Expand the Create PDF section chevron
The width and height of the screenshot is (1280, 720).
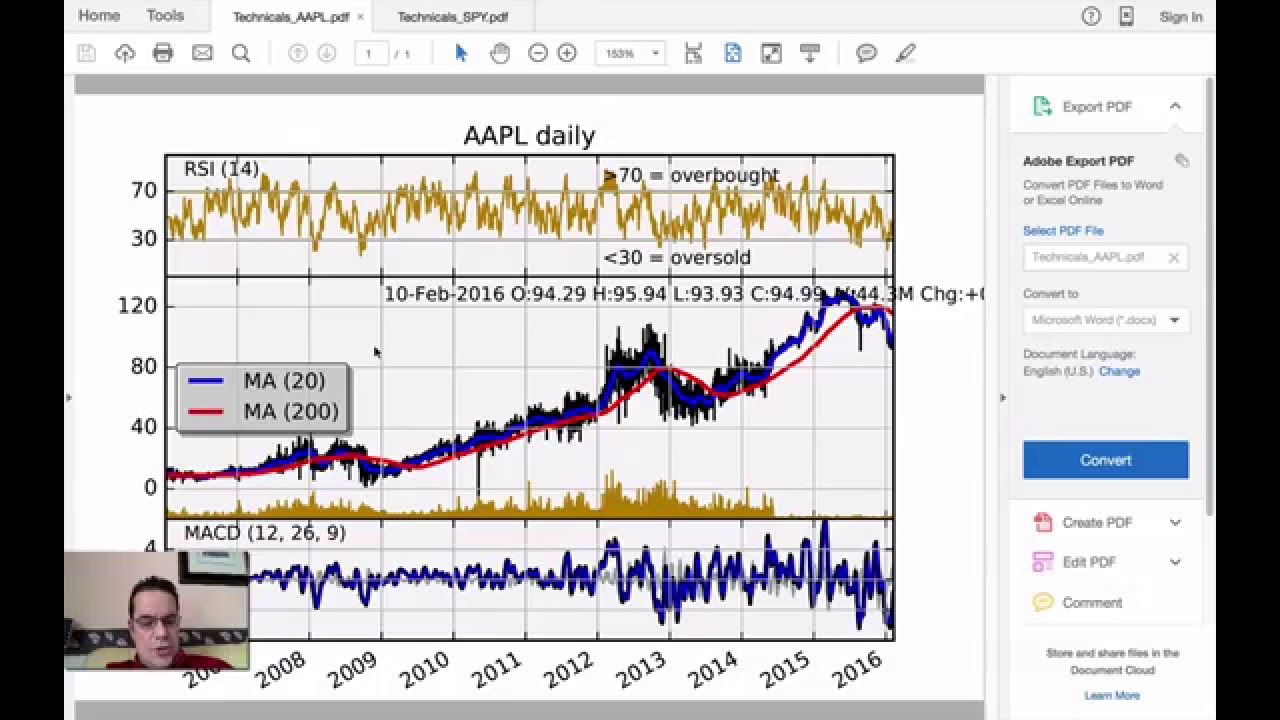(1175, 522)
